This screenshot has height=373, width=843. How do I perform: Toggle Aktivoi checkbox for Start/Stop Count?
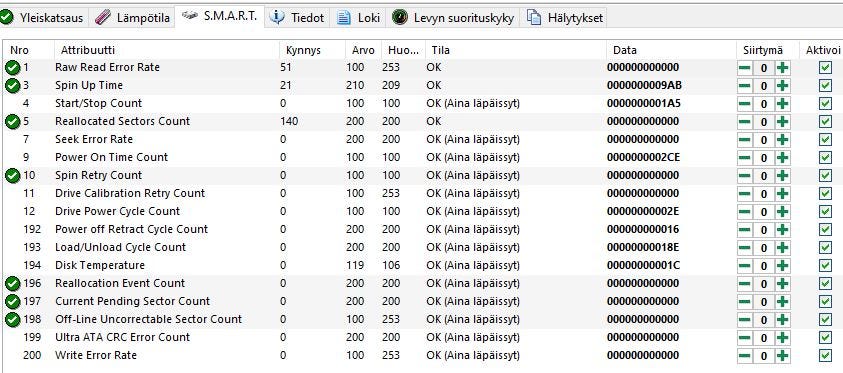[825, 104]
